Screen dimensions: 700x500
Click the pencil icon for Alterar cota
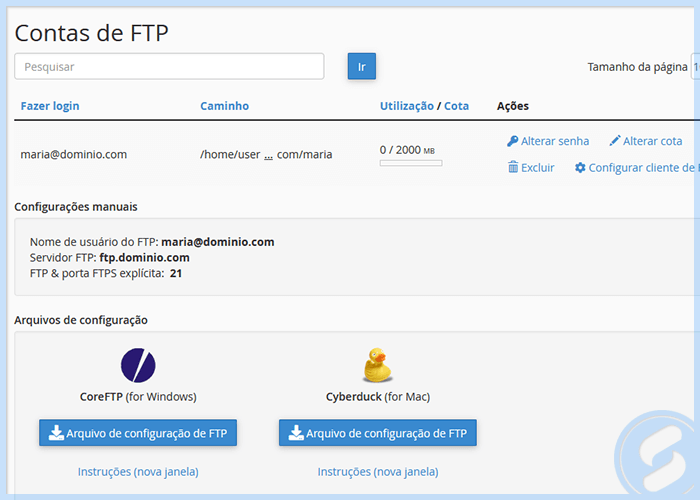(x=615, y=141)
